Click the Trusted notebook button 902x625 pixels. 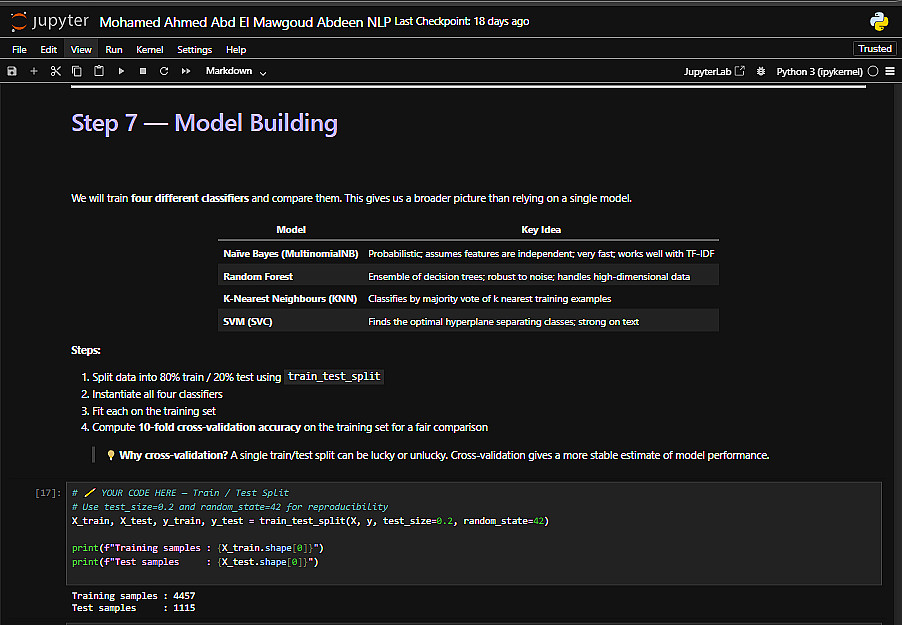click(x=875, y=48)
